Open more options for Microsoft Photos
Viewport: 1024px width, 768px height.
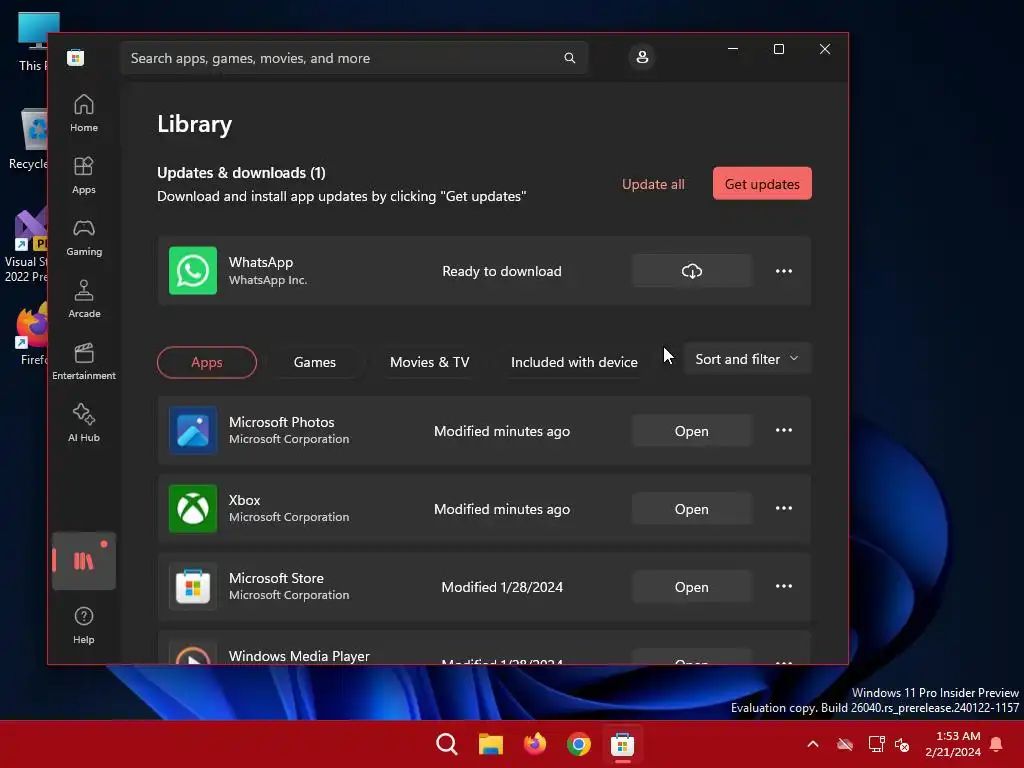[x=784, y=430]
